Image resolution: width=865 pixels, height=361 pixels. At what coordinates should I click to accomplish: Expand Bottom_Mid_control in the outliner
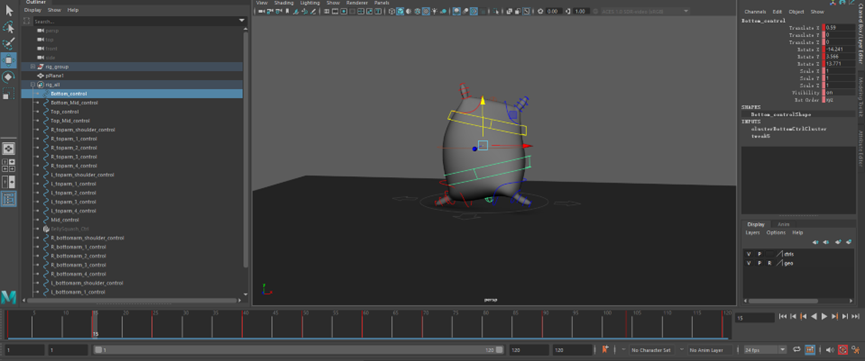(x=37, y=103)
